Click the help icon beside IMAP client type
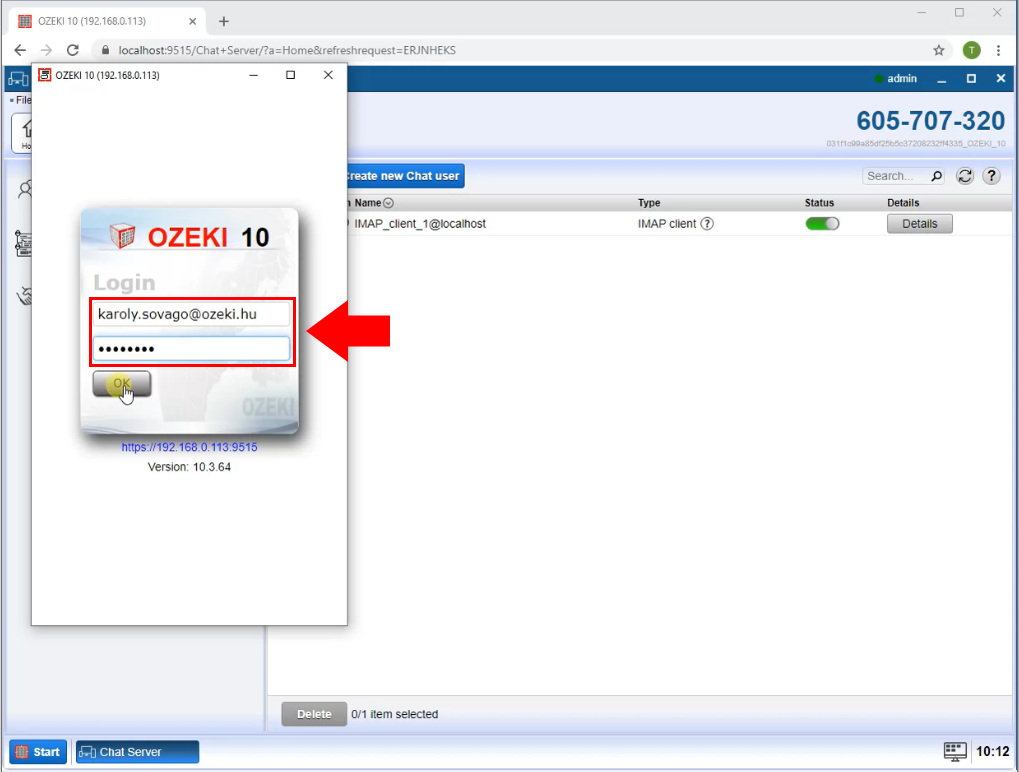Image resolution: width=1019 pixels, height=772 pixels. click(707, 224)
